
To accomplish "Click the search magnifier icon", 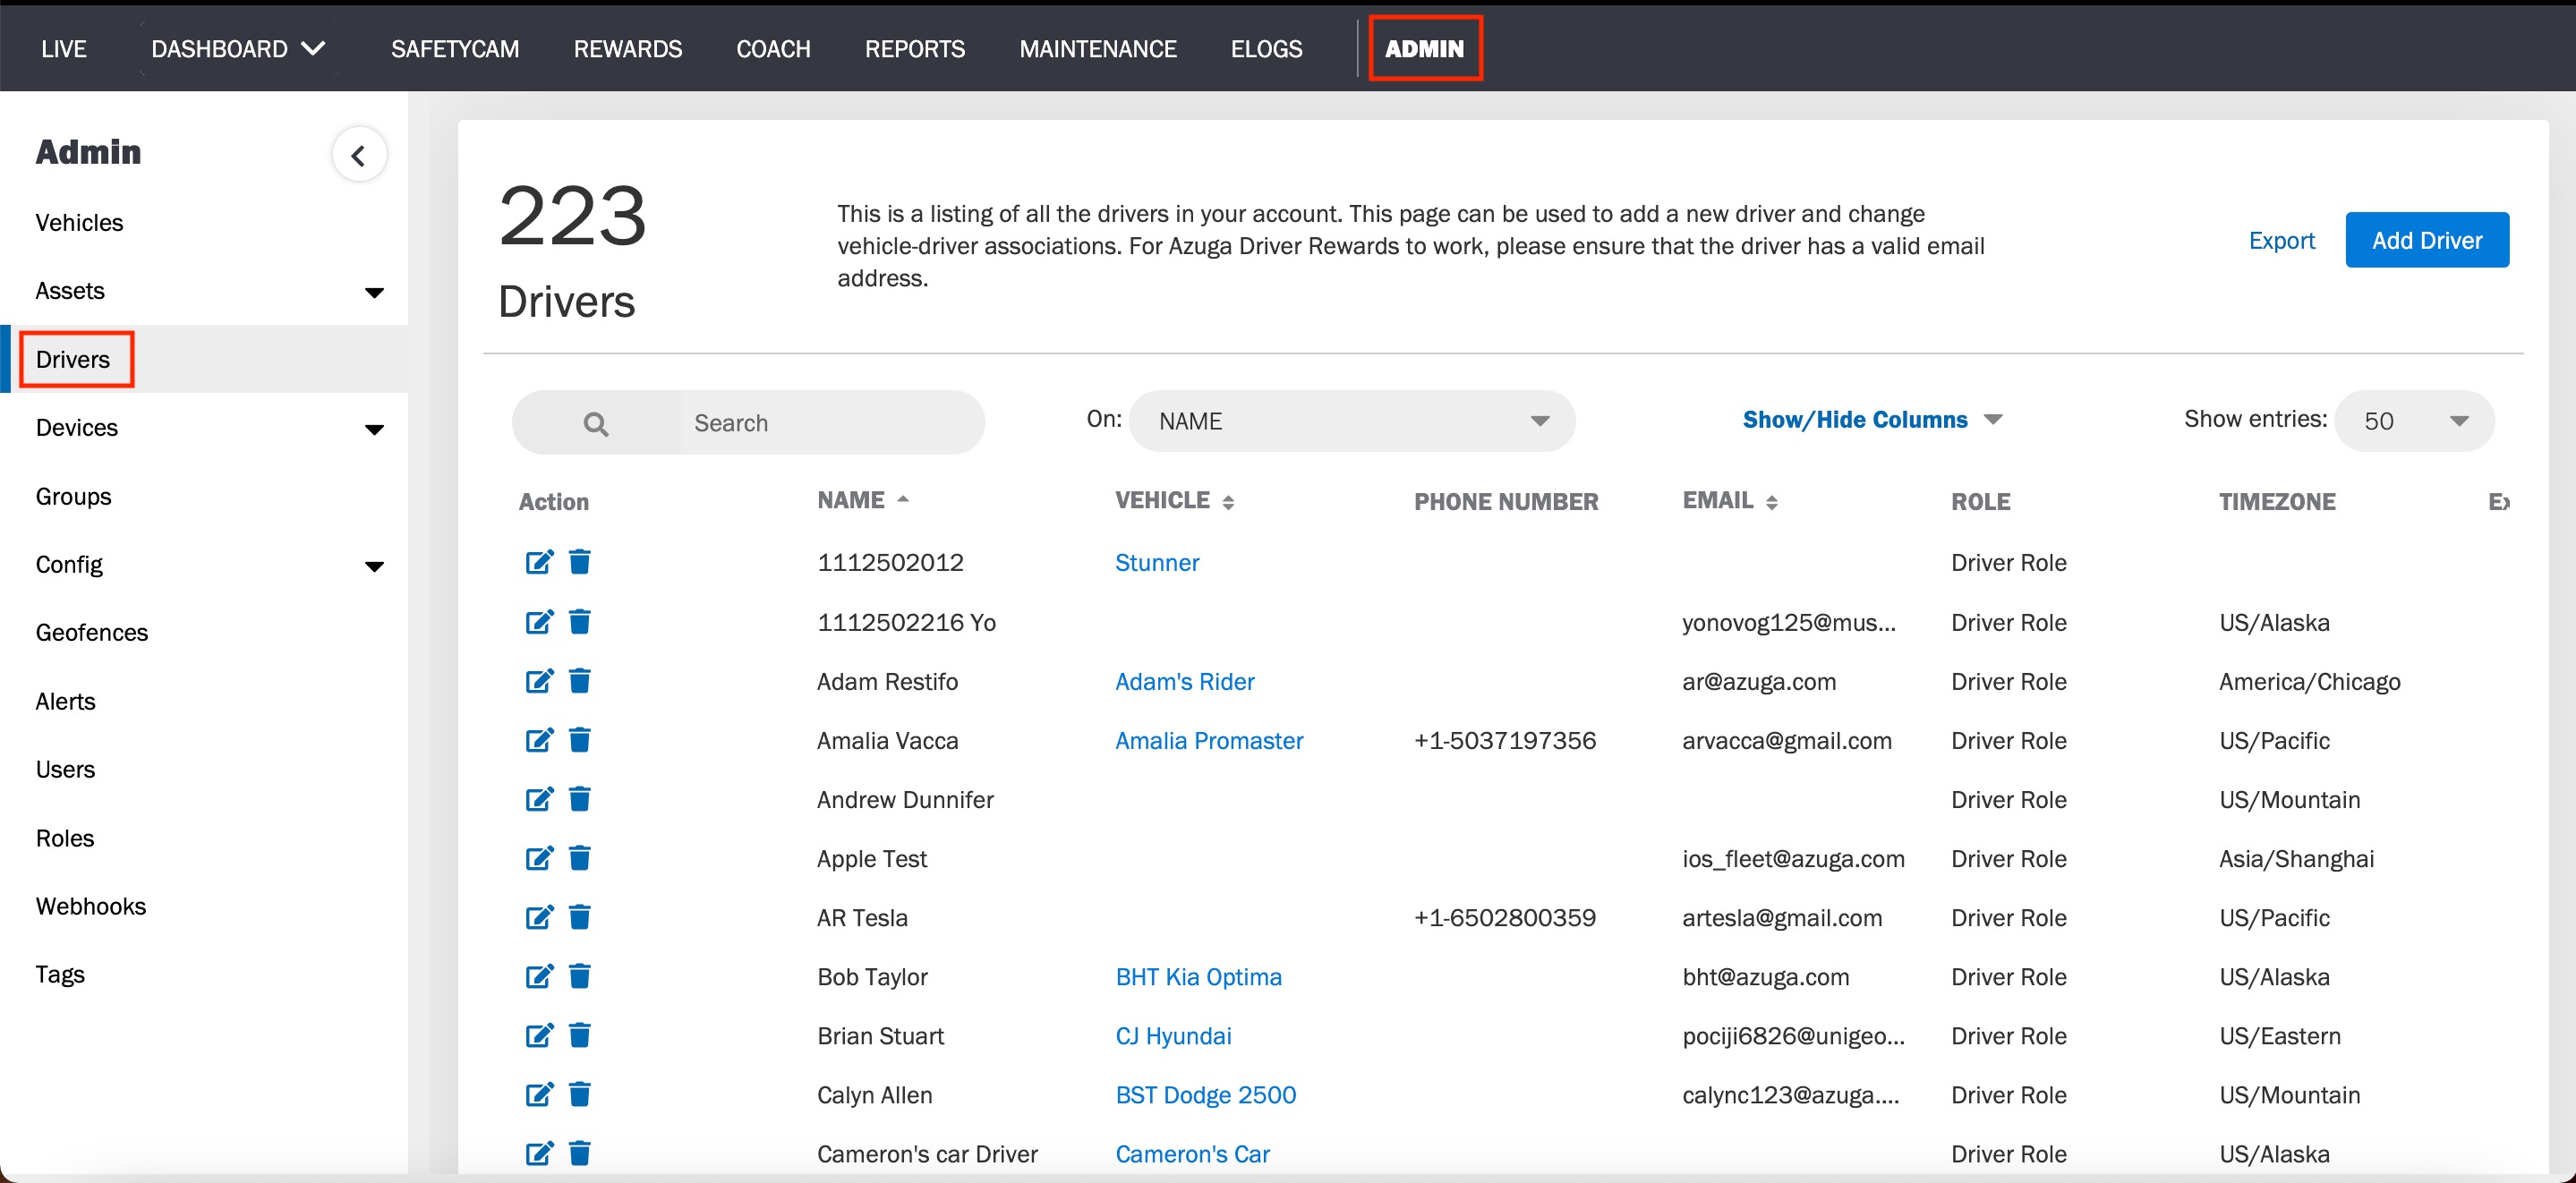I will pyautogui.click(x=596, y=424).
